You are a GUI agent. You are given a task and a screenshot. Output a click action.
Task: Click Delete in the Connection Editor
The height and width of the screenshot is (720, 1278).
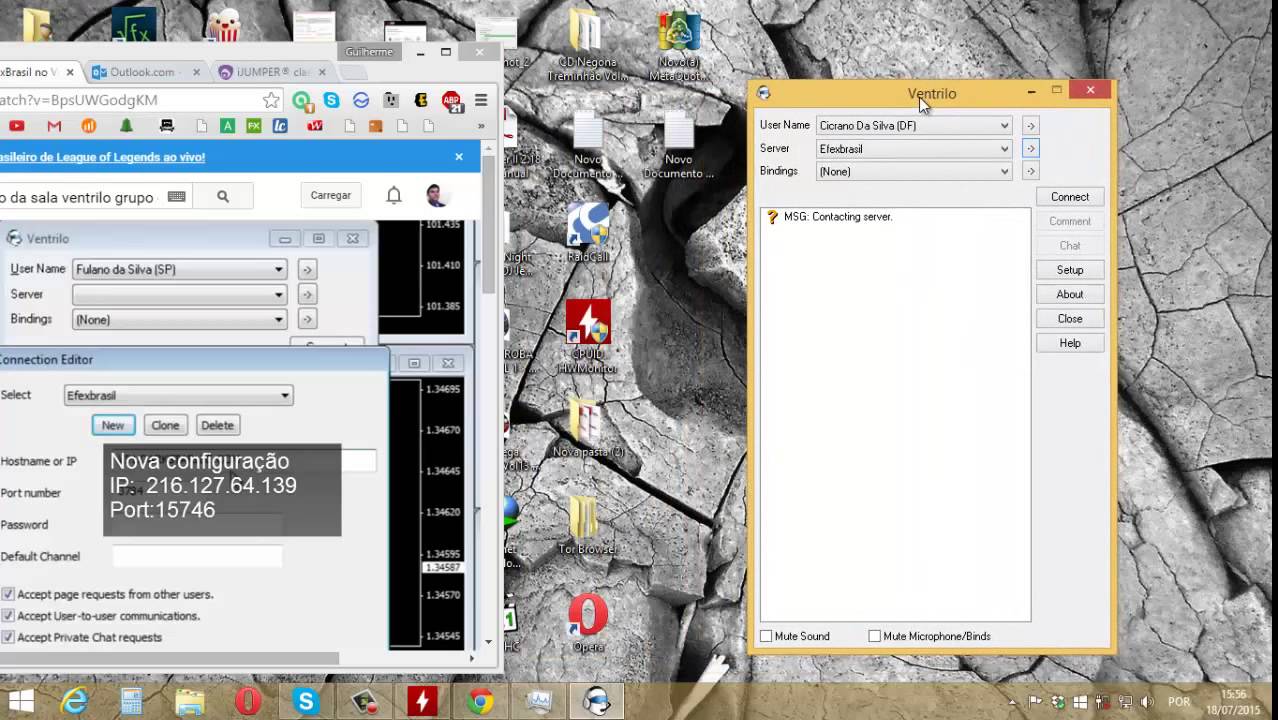click(x=217, y=425)
